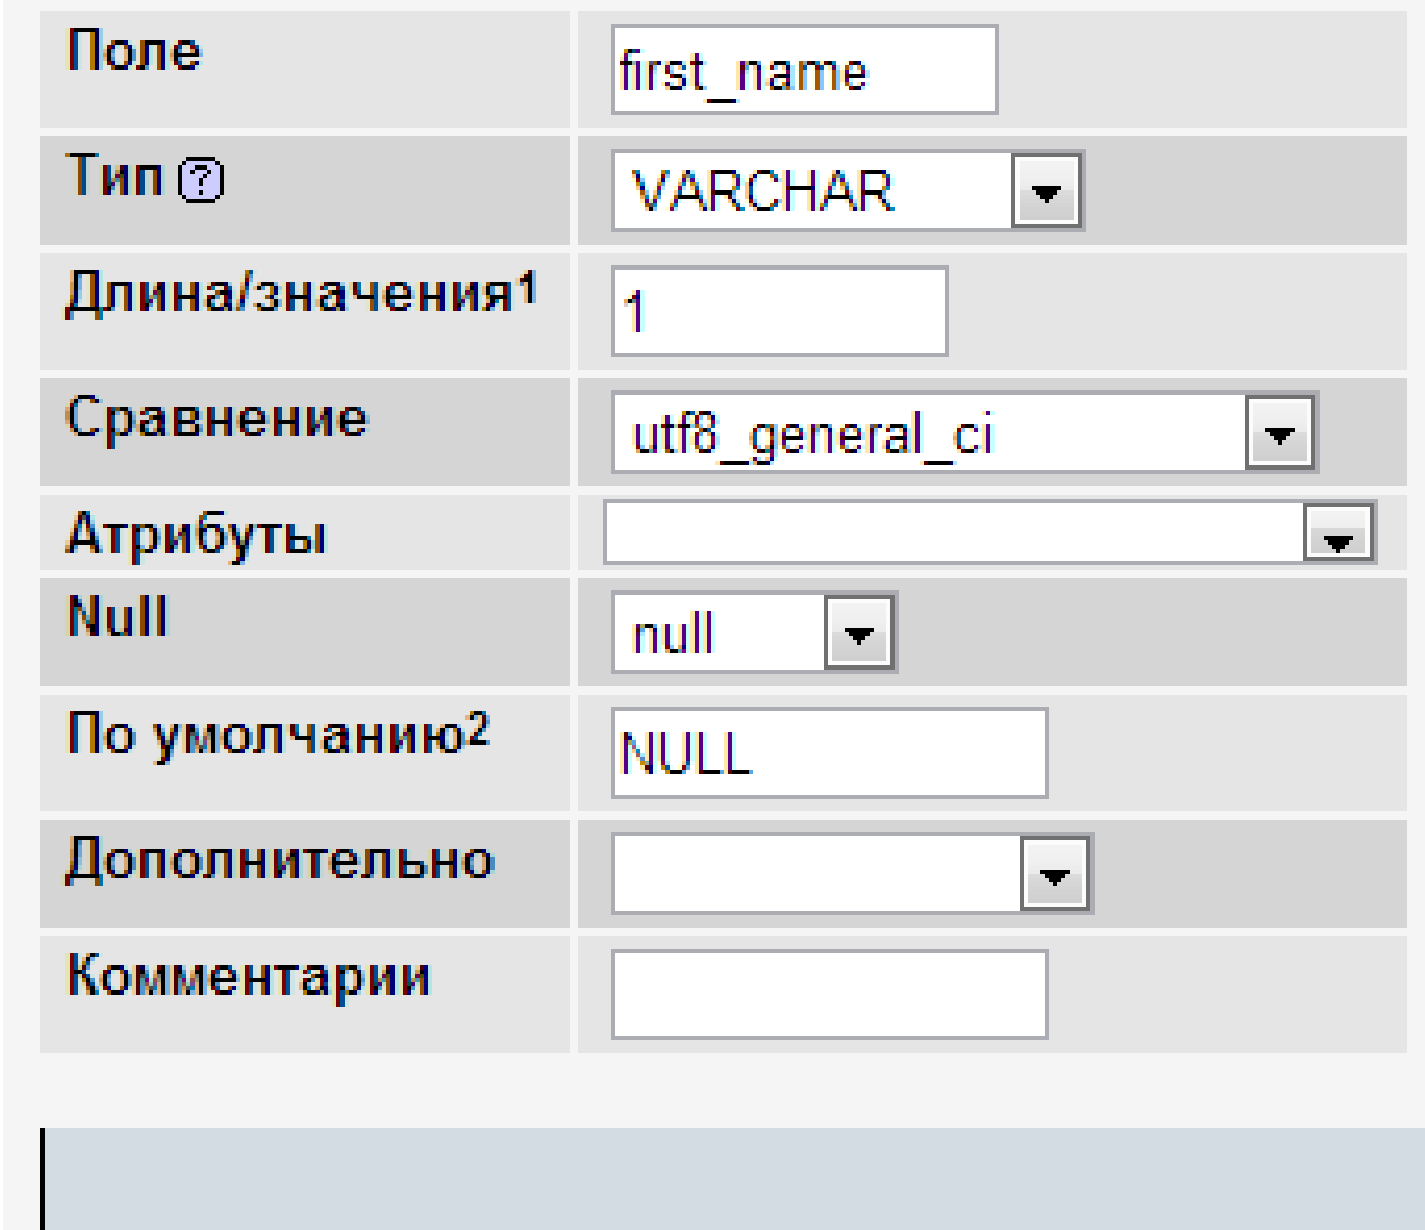Viewport: 1425px width, 1230px height.
Task: Click the Атрибуты row label
Action: coord(196,534)
